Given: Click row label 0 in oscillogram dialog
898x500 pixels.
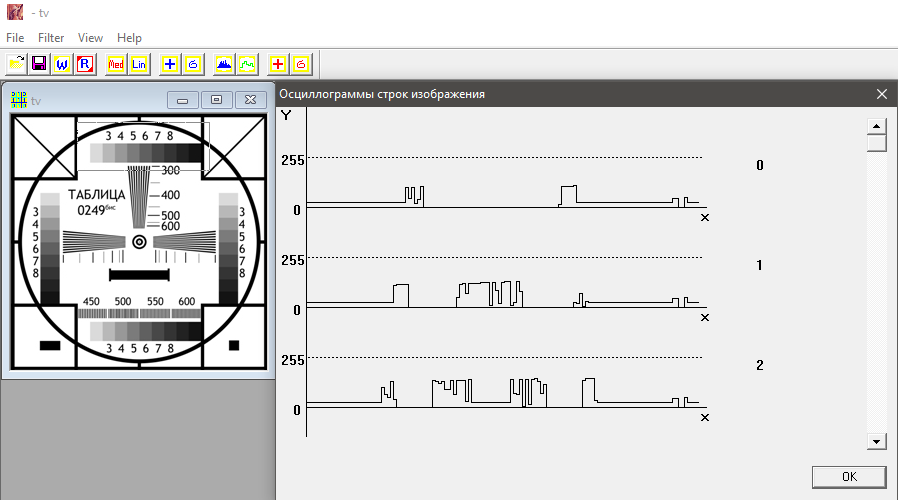Looking at the screenshot, I should pos(759,166).
